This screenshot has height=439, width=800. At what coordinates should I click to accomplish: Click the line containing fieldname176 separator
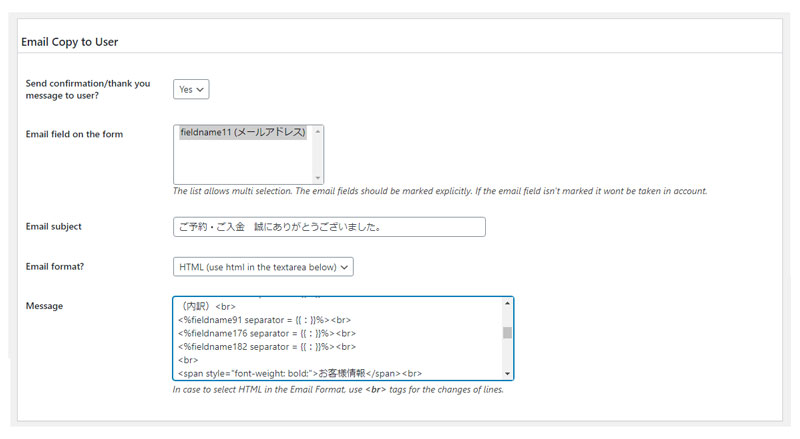267,333
